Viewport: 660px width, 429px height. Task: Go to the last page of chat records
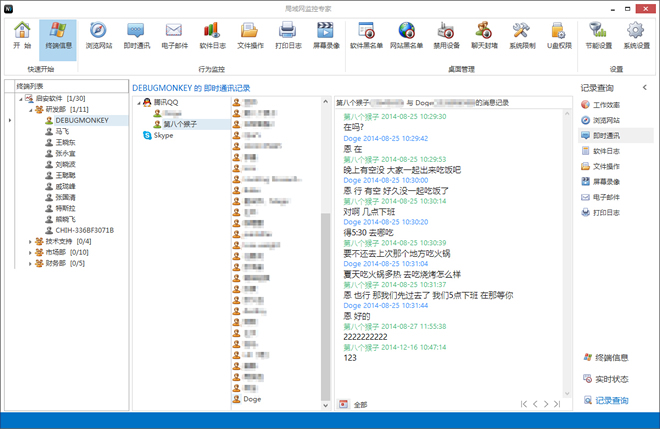click(561, 404)
